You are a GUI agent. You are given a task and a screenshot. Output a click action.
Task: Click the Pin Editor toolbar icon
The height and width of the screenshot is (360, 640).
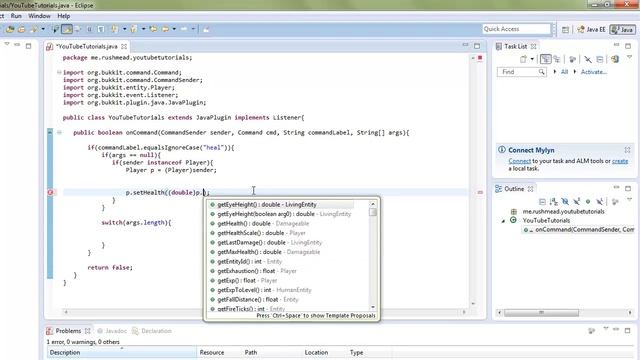click(x=206, y=29)
